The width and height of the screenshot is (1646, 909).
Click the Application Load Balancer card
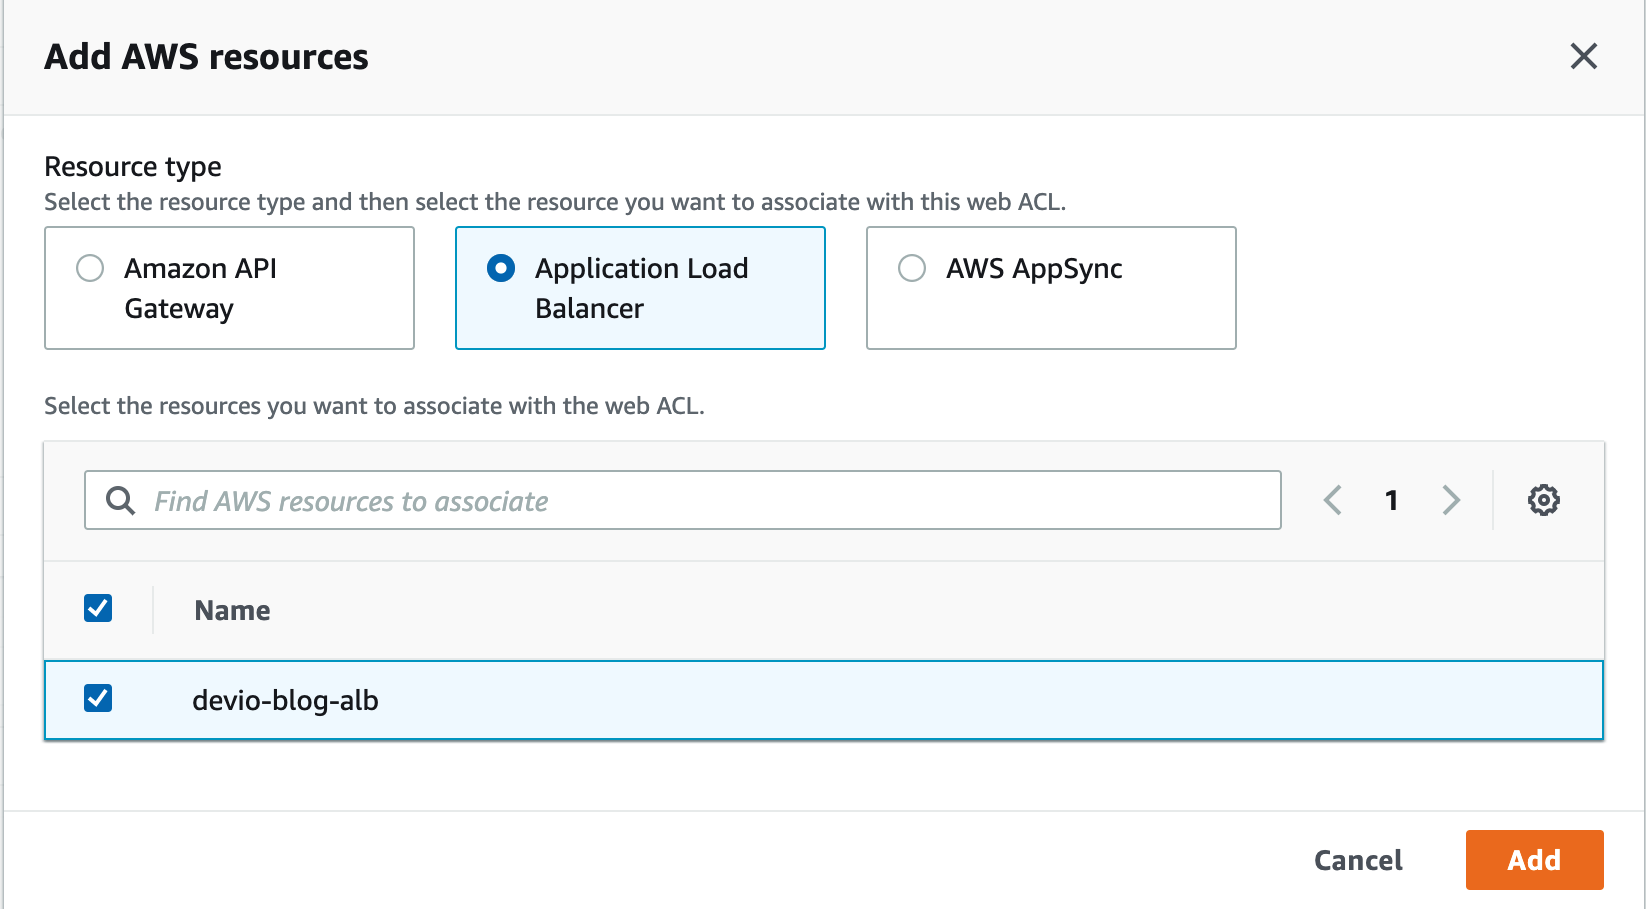(640, 288)
